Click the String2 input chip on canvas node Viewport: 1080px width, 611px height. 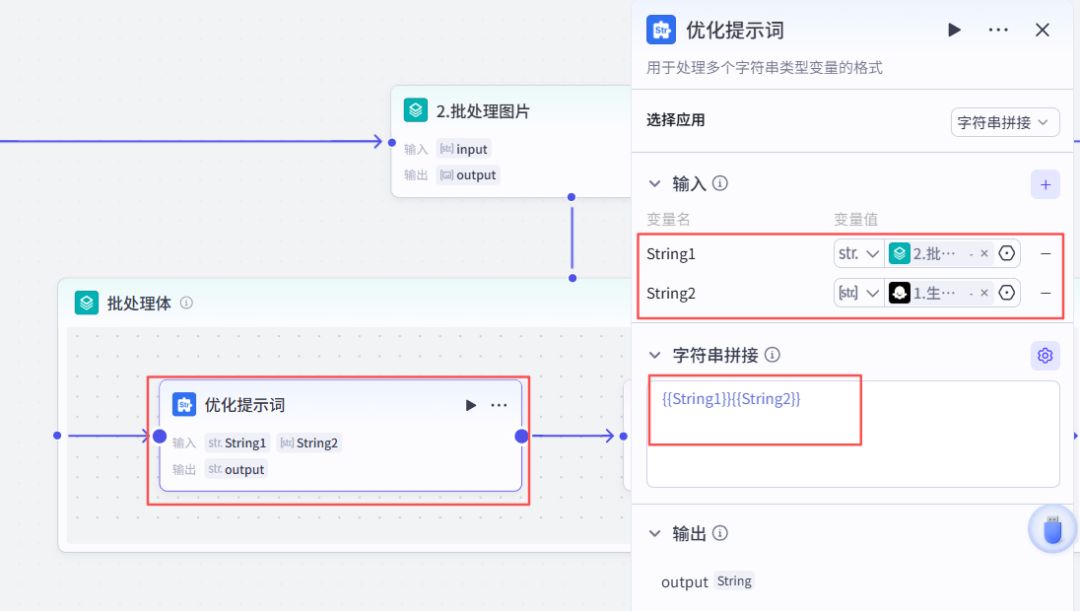[309, 442]
